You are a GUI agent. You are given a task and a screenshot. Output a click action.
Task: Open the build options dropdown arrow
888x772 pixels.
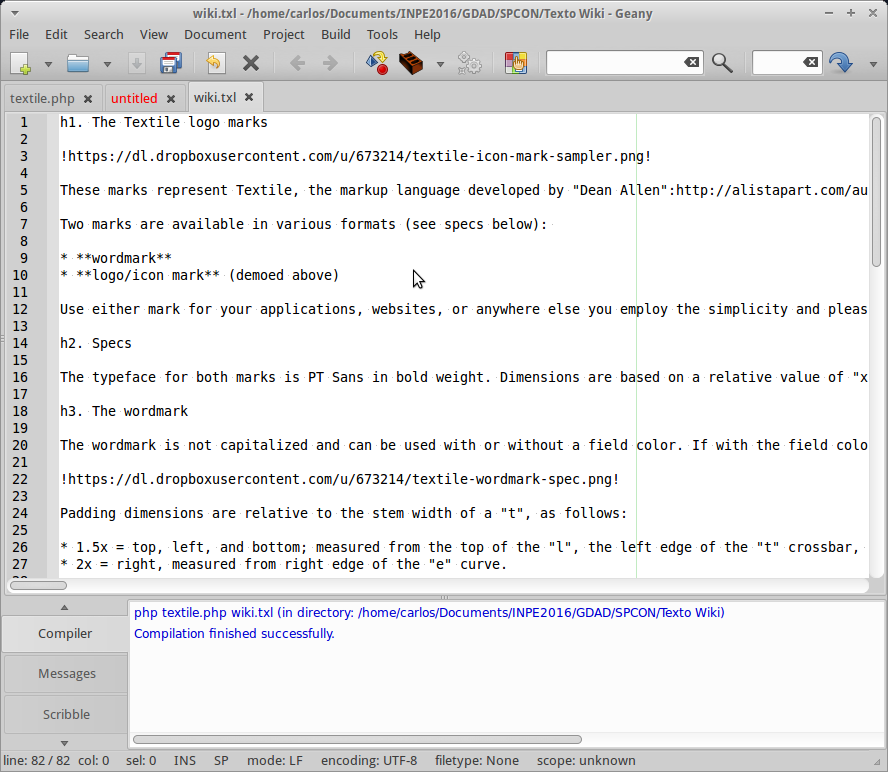coord(440,64)
